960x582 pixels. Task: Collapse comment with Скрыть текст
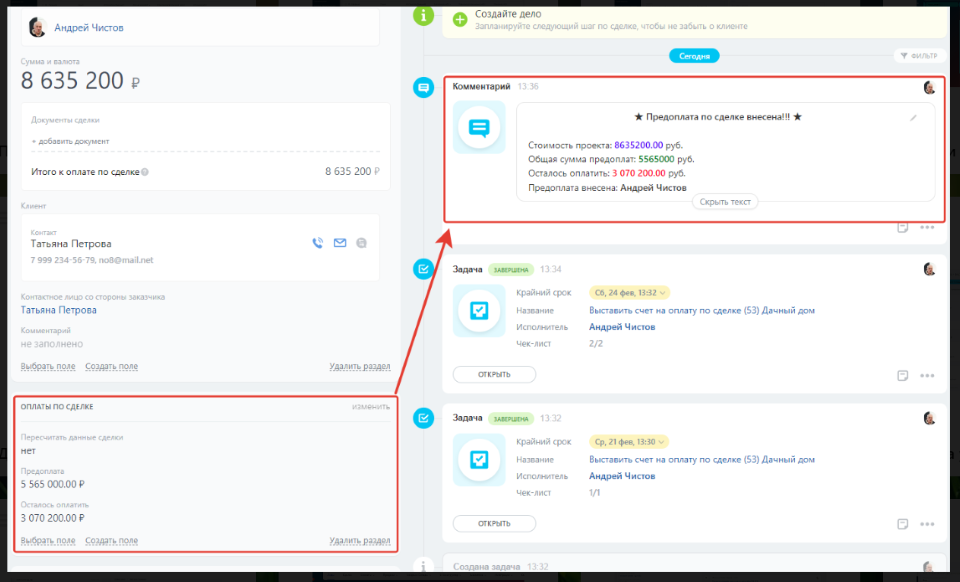[724, 202]
